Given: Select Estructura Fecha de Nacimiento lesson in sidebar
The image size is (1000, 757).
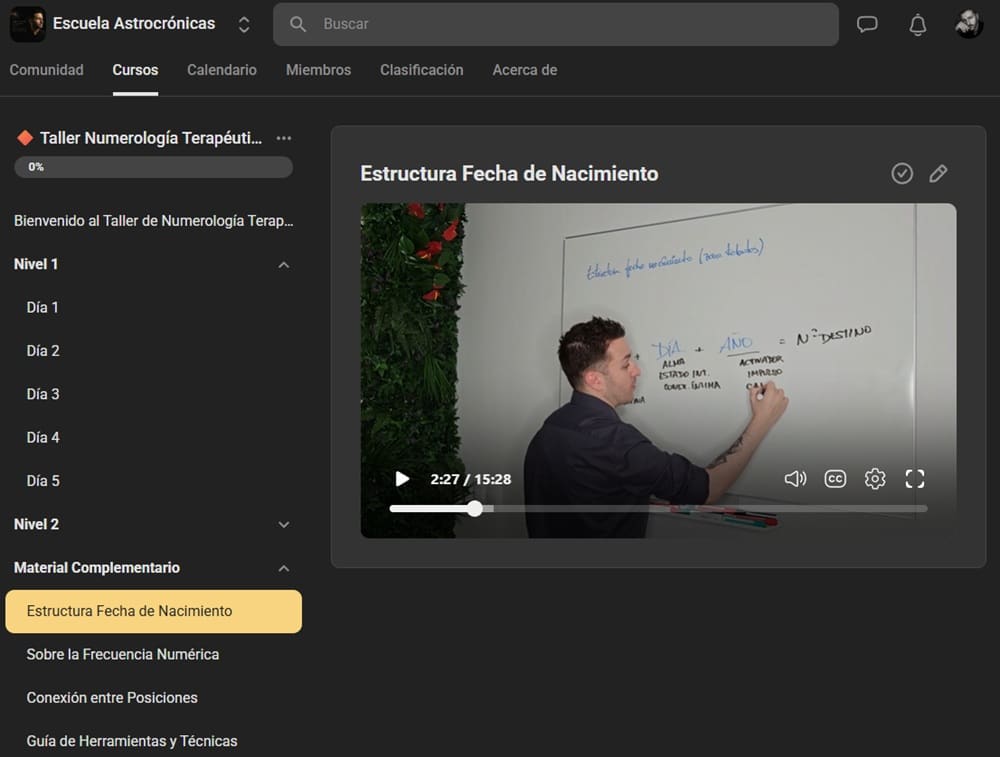Looking at the screenshot, I should (154, 611).
